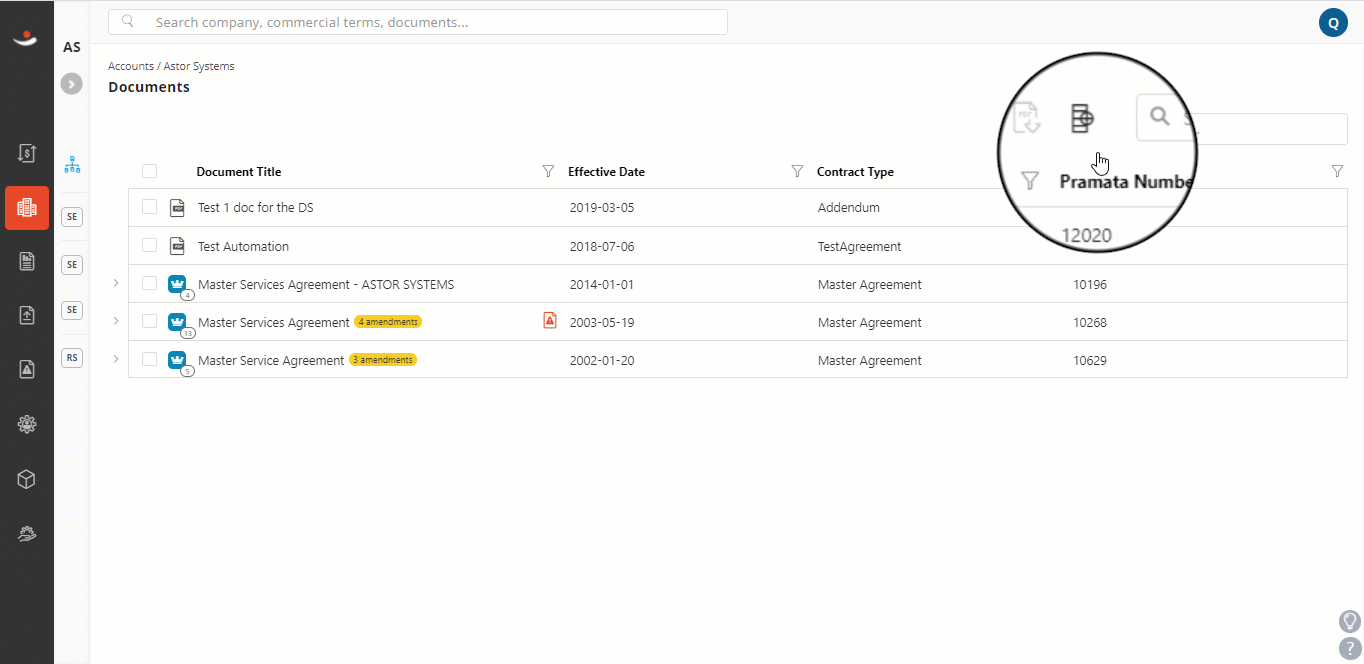Open Astor Systems breadcrumb link

click(199, 66)
